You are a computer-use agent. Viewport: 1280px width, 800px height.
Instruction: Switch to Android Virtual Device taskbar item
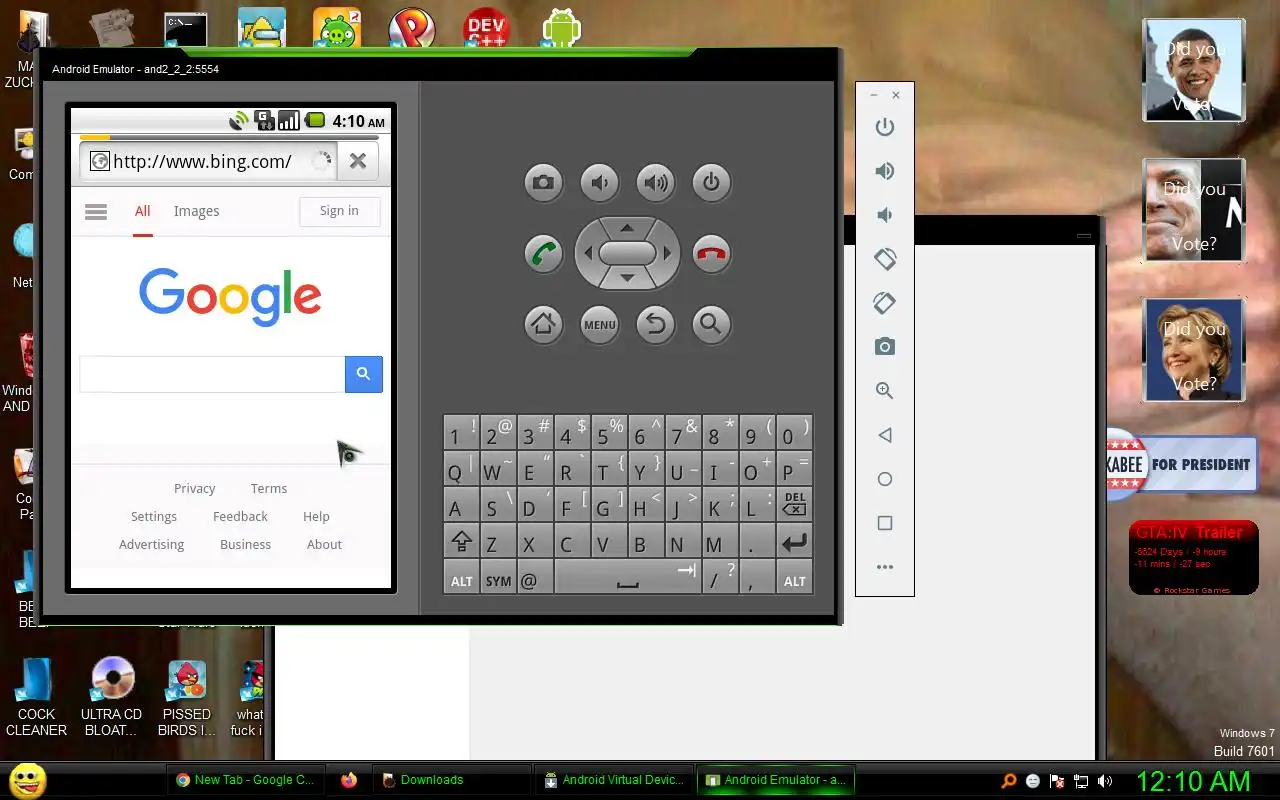pos(615,780)
